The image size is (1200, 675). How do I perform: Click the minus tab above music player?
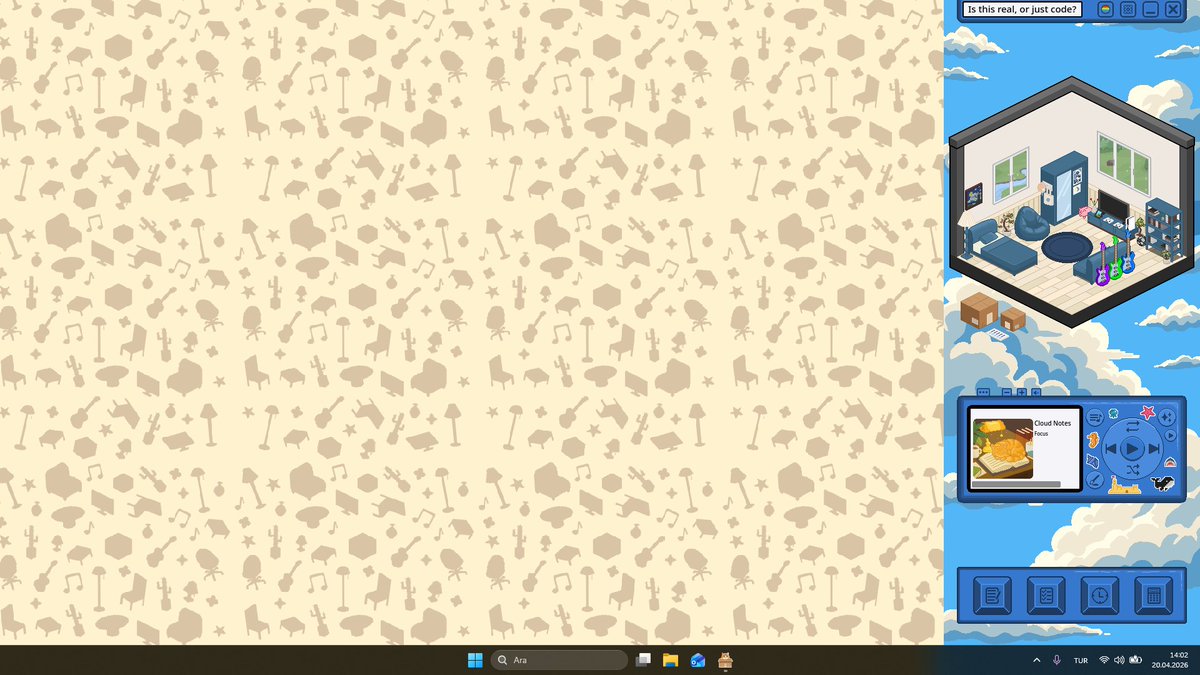click(1007, 393)
